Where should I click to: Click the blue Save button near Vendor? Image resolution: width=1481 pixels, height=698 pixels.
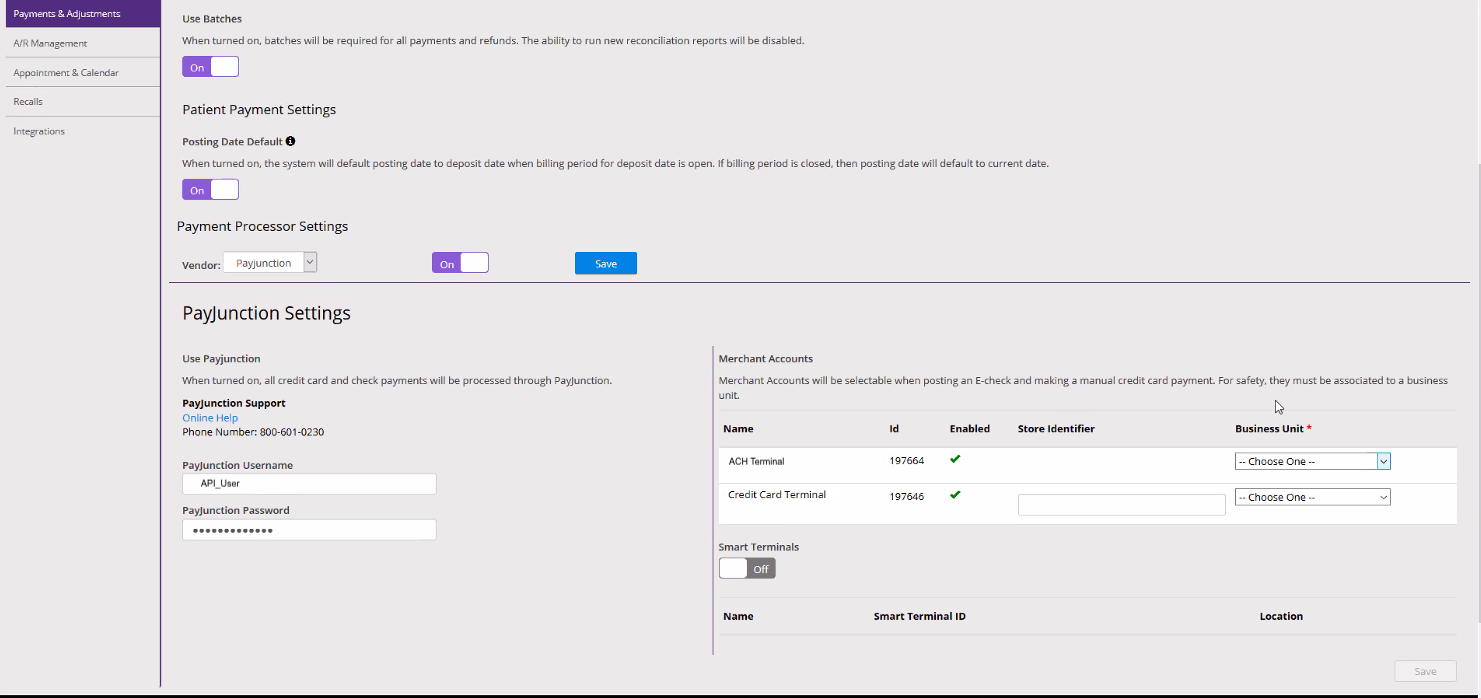click(606, 263)
